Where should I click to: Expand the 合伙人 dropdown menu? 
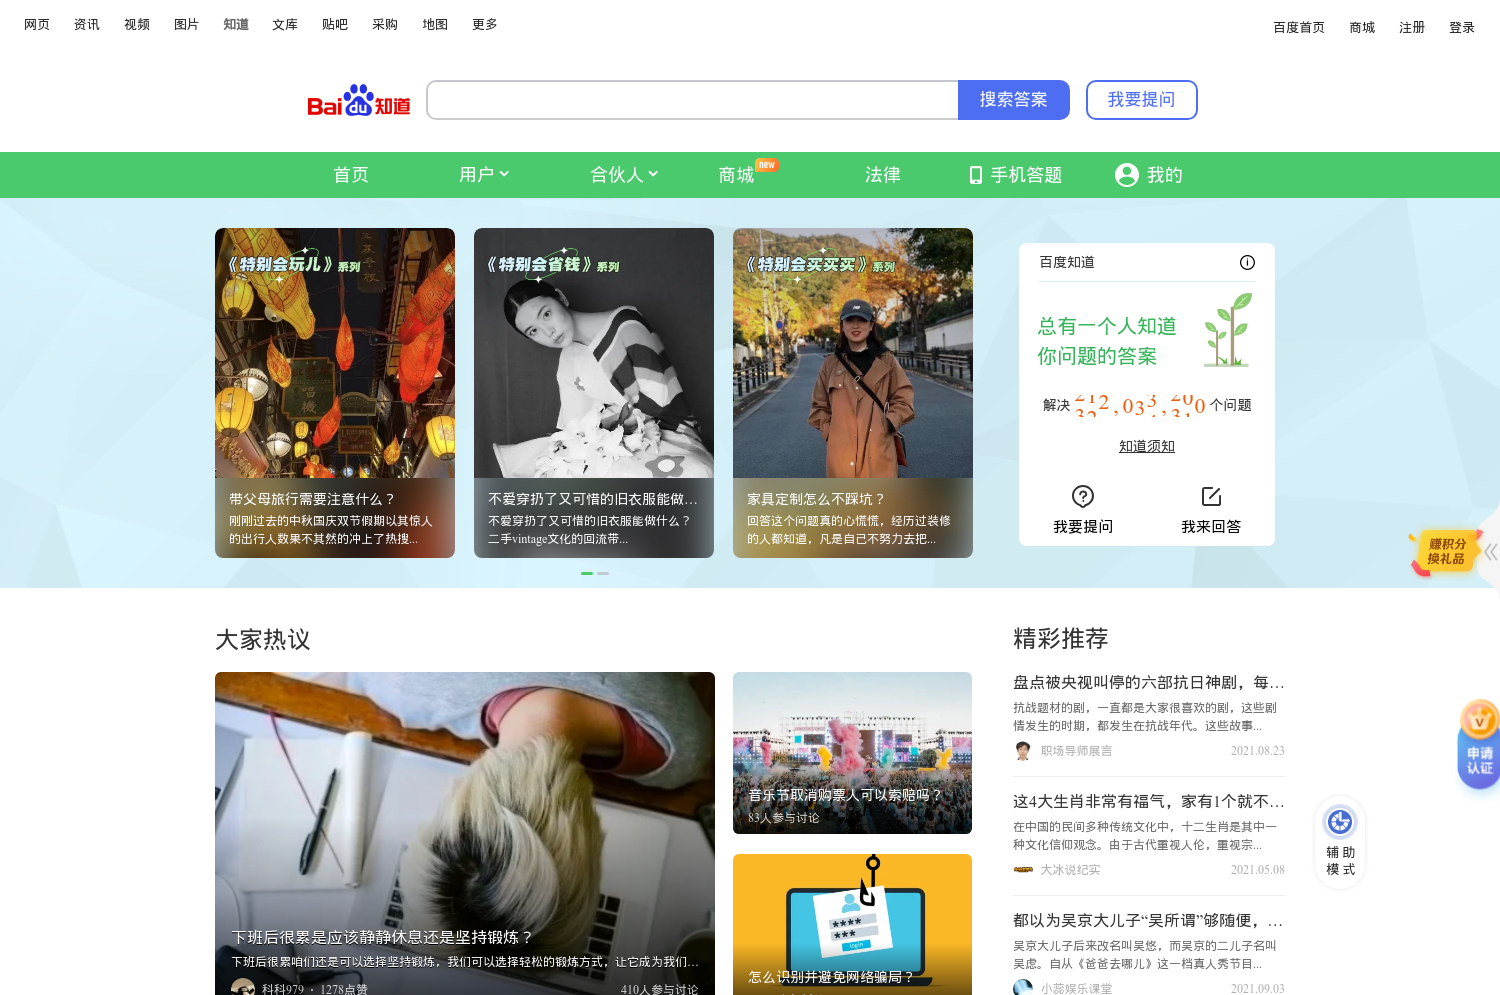tap(624, 175)
